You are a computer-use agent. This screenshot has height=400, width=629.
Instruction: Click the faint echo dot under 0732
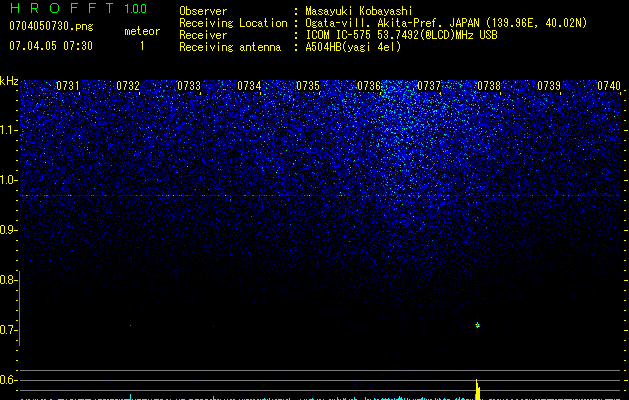130,325
